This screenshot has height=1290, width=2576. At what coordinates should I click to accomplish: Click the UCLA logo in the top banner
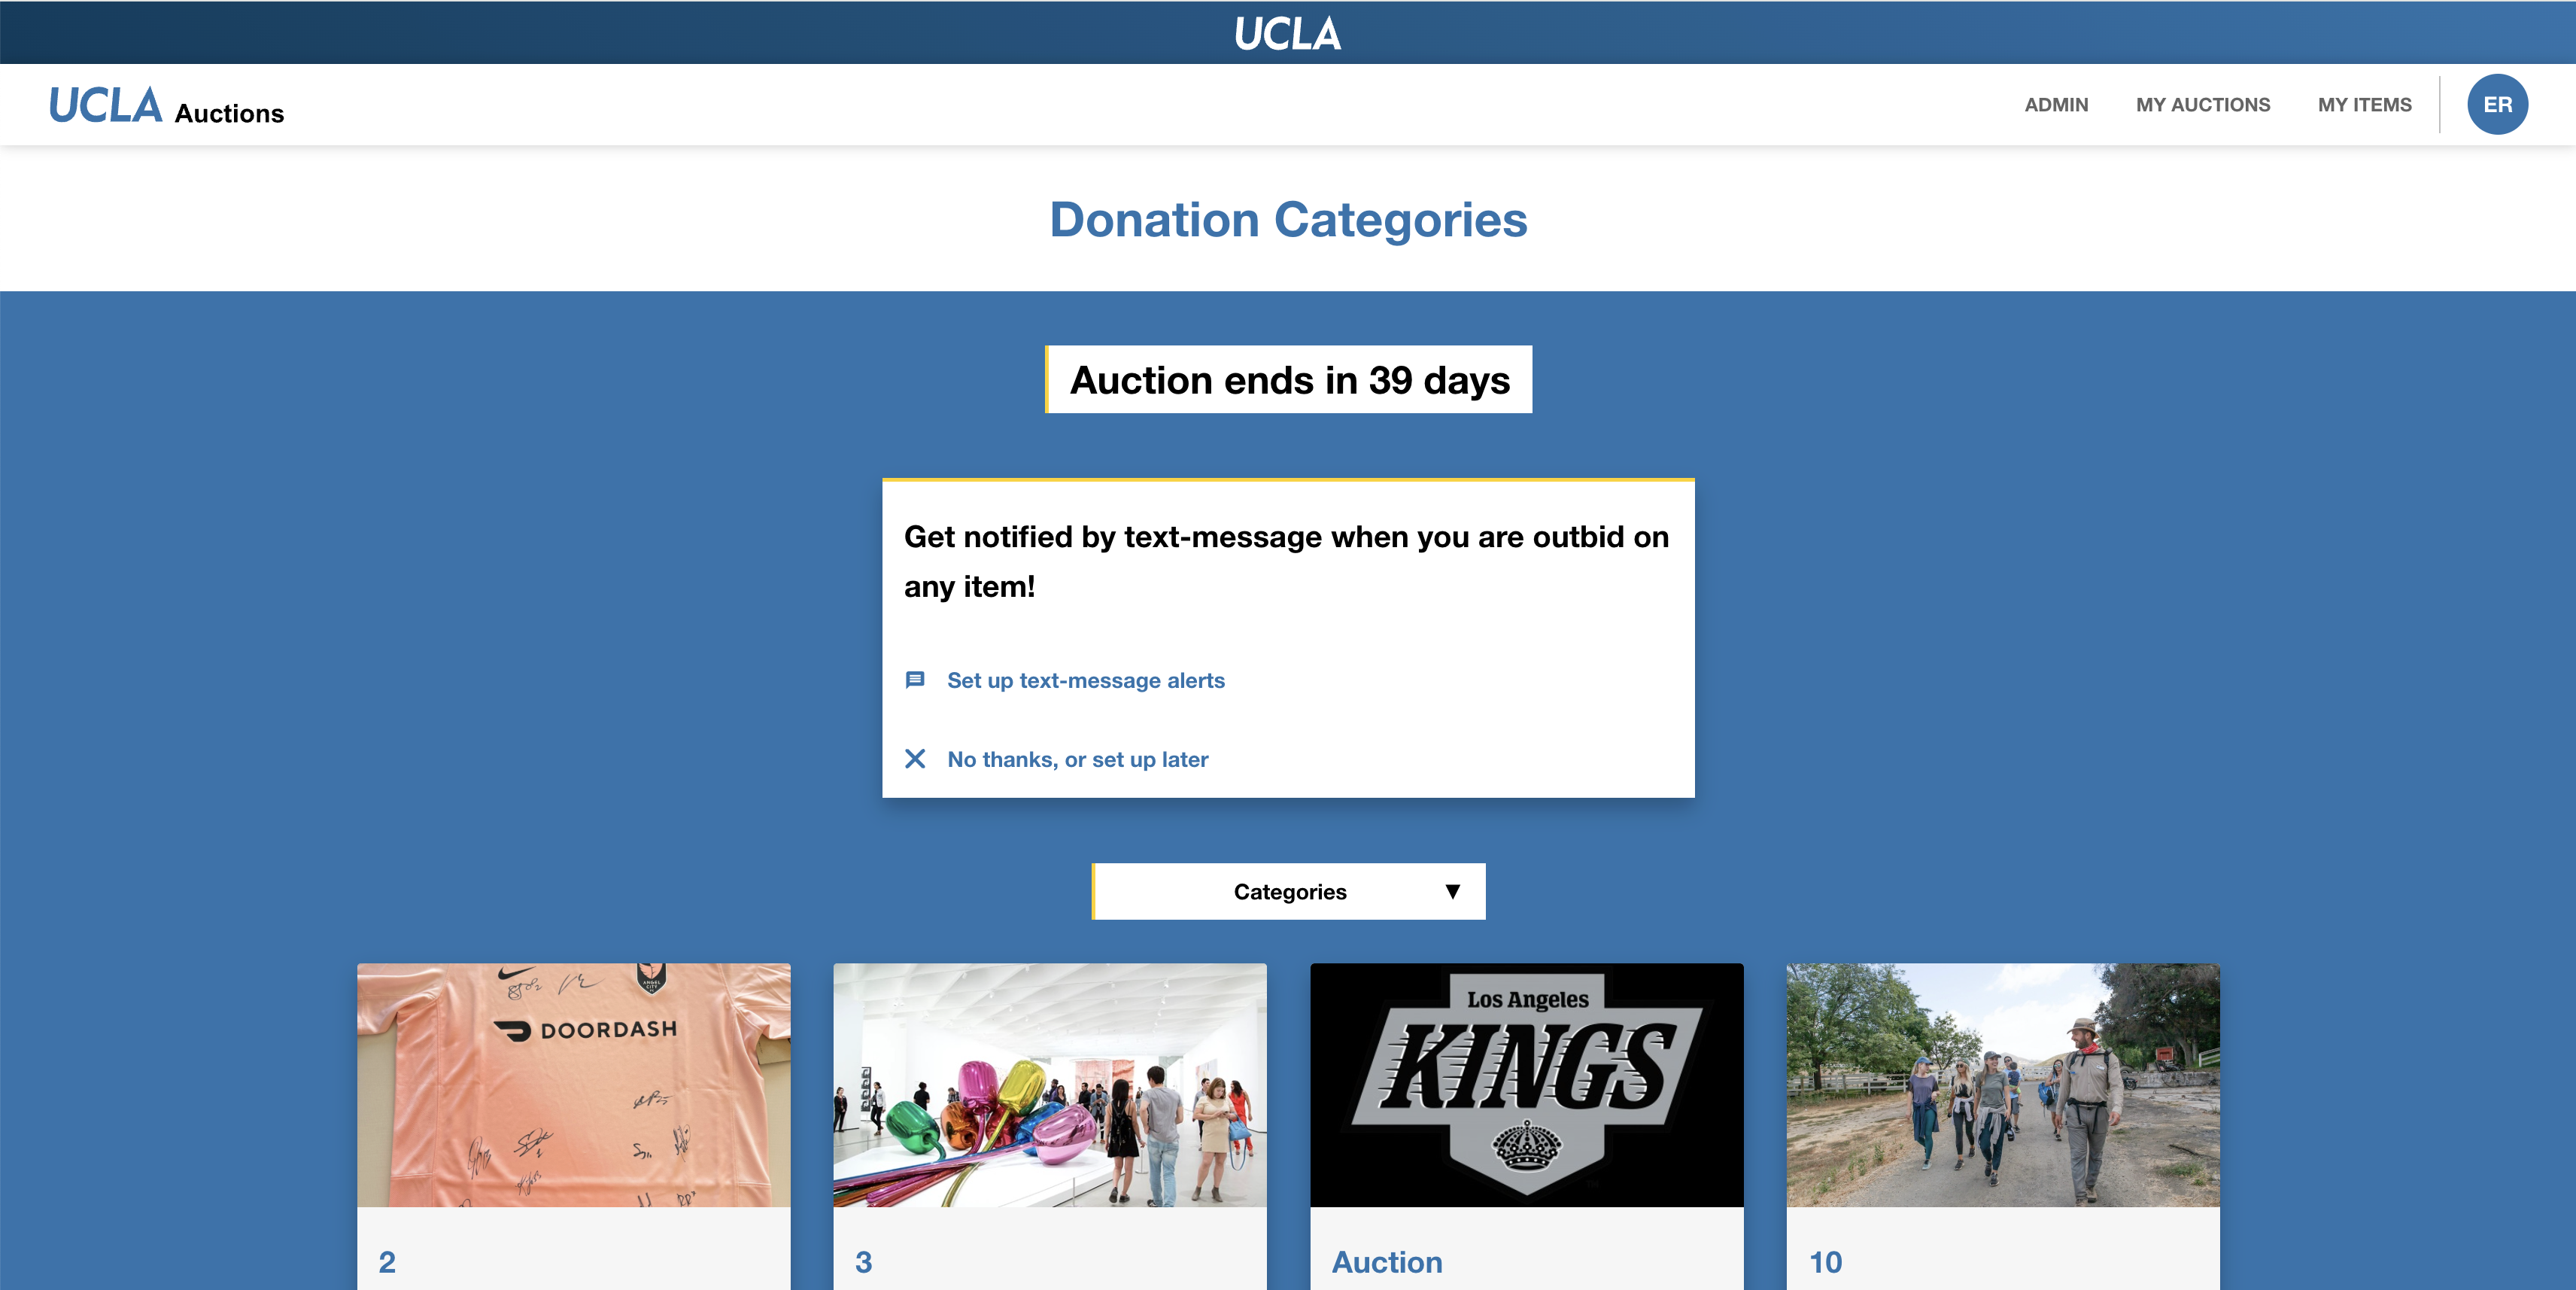click(1287, 33)
